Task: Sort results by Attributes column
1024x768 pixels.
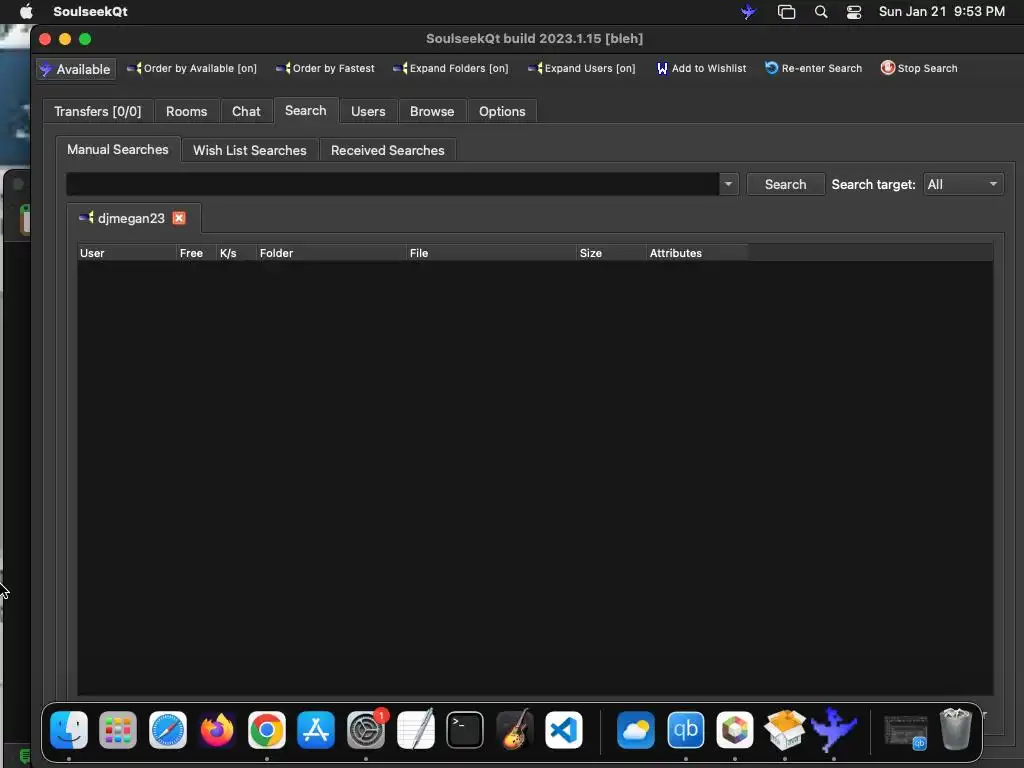Action: point(697,253)
